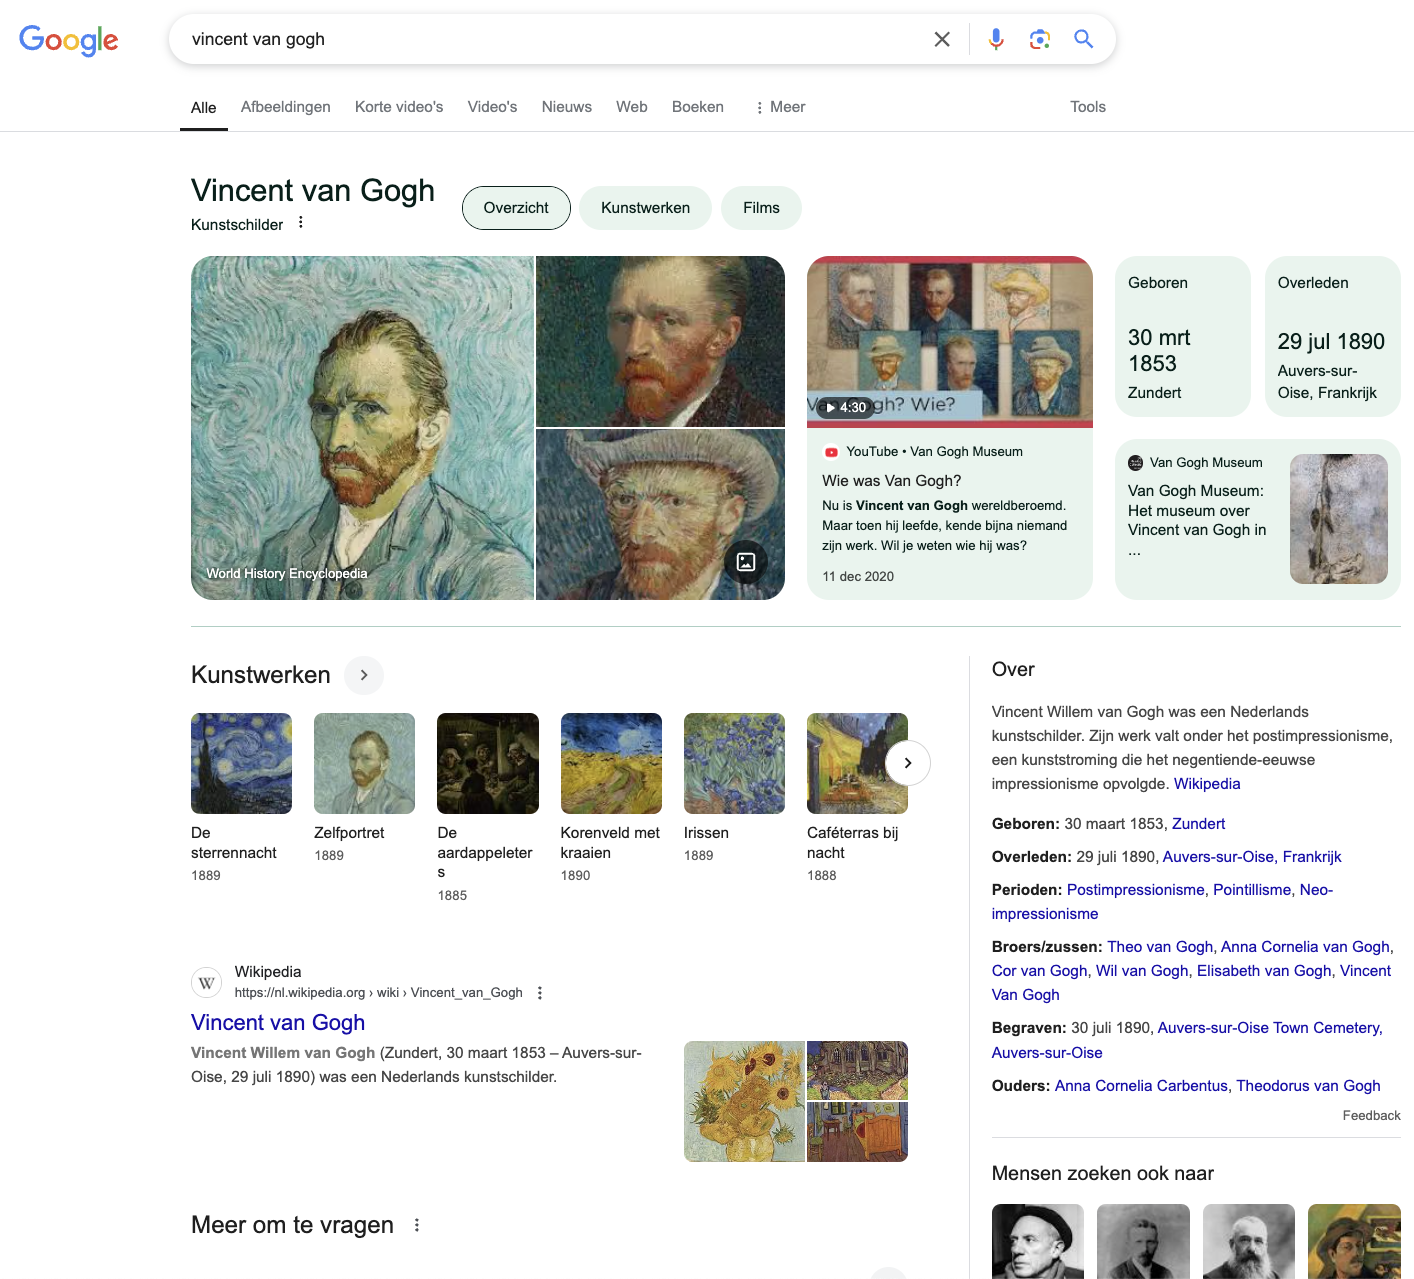
Task: Open three-dot menu next to Kunstschilder
Action: [301, 223]
